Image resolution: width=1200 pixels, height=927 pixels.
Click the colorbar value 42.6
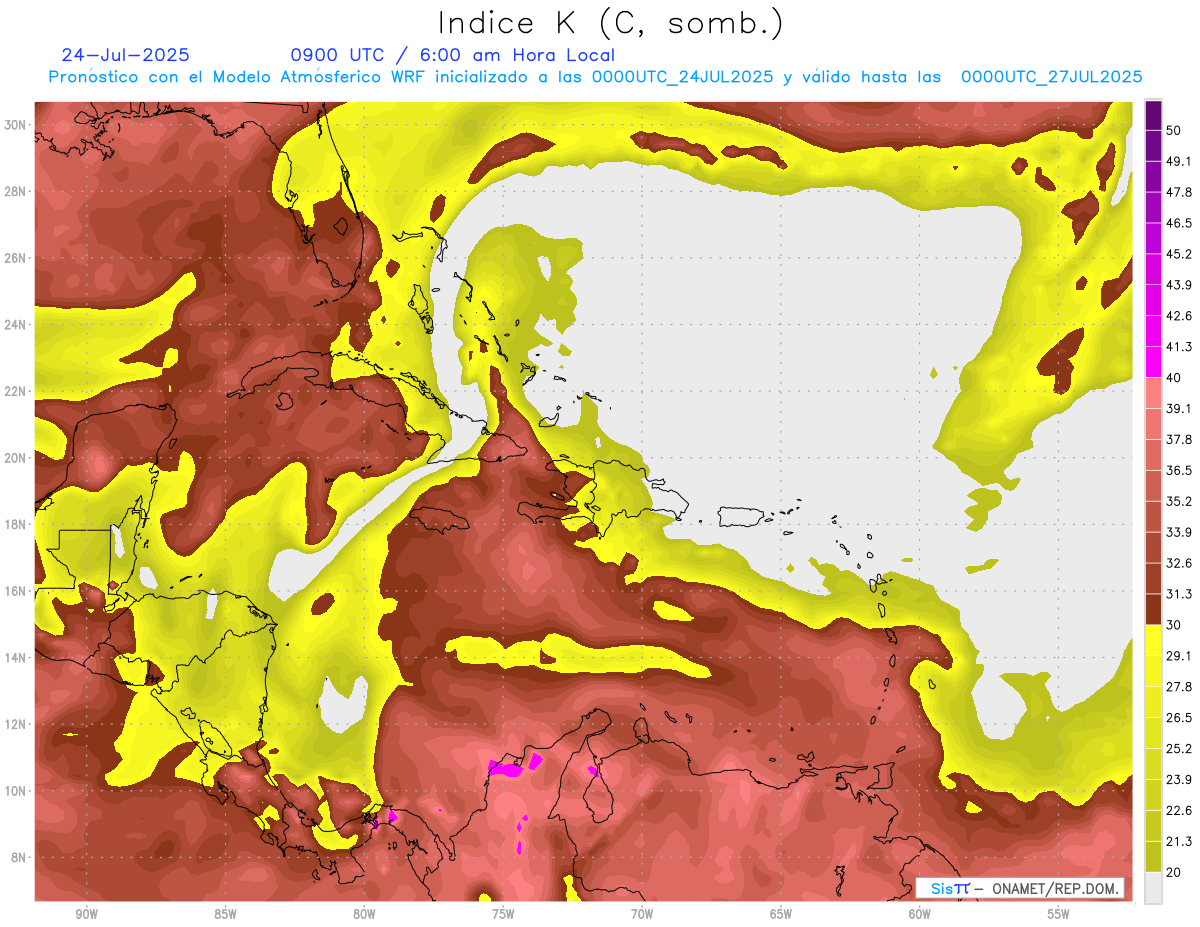tap(1179, 316)
